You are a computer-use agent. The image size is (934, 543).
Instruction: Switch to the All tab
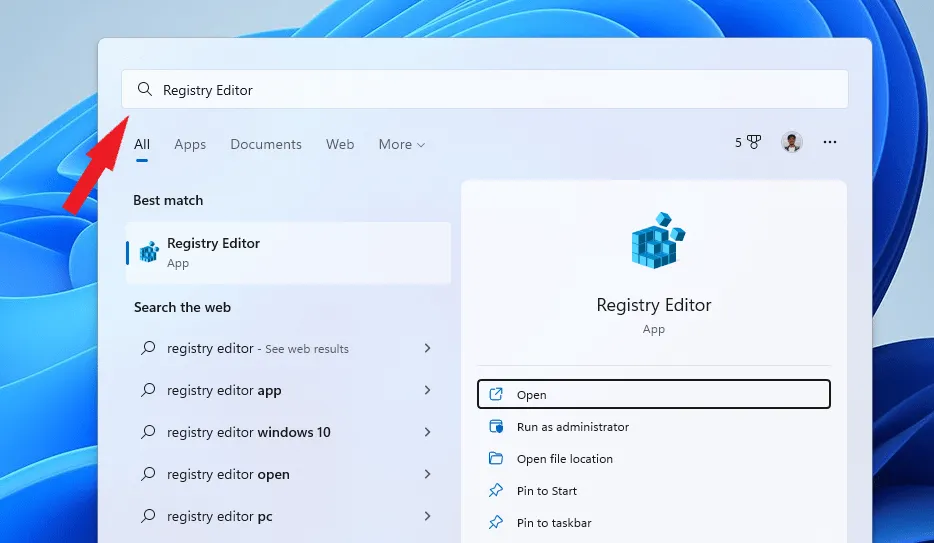[x=142, y=144]
